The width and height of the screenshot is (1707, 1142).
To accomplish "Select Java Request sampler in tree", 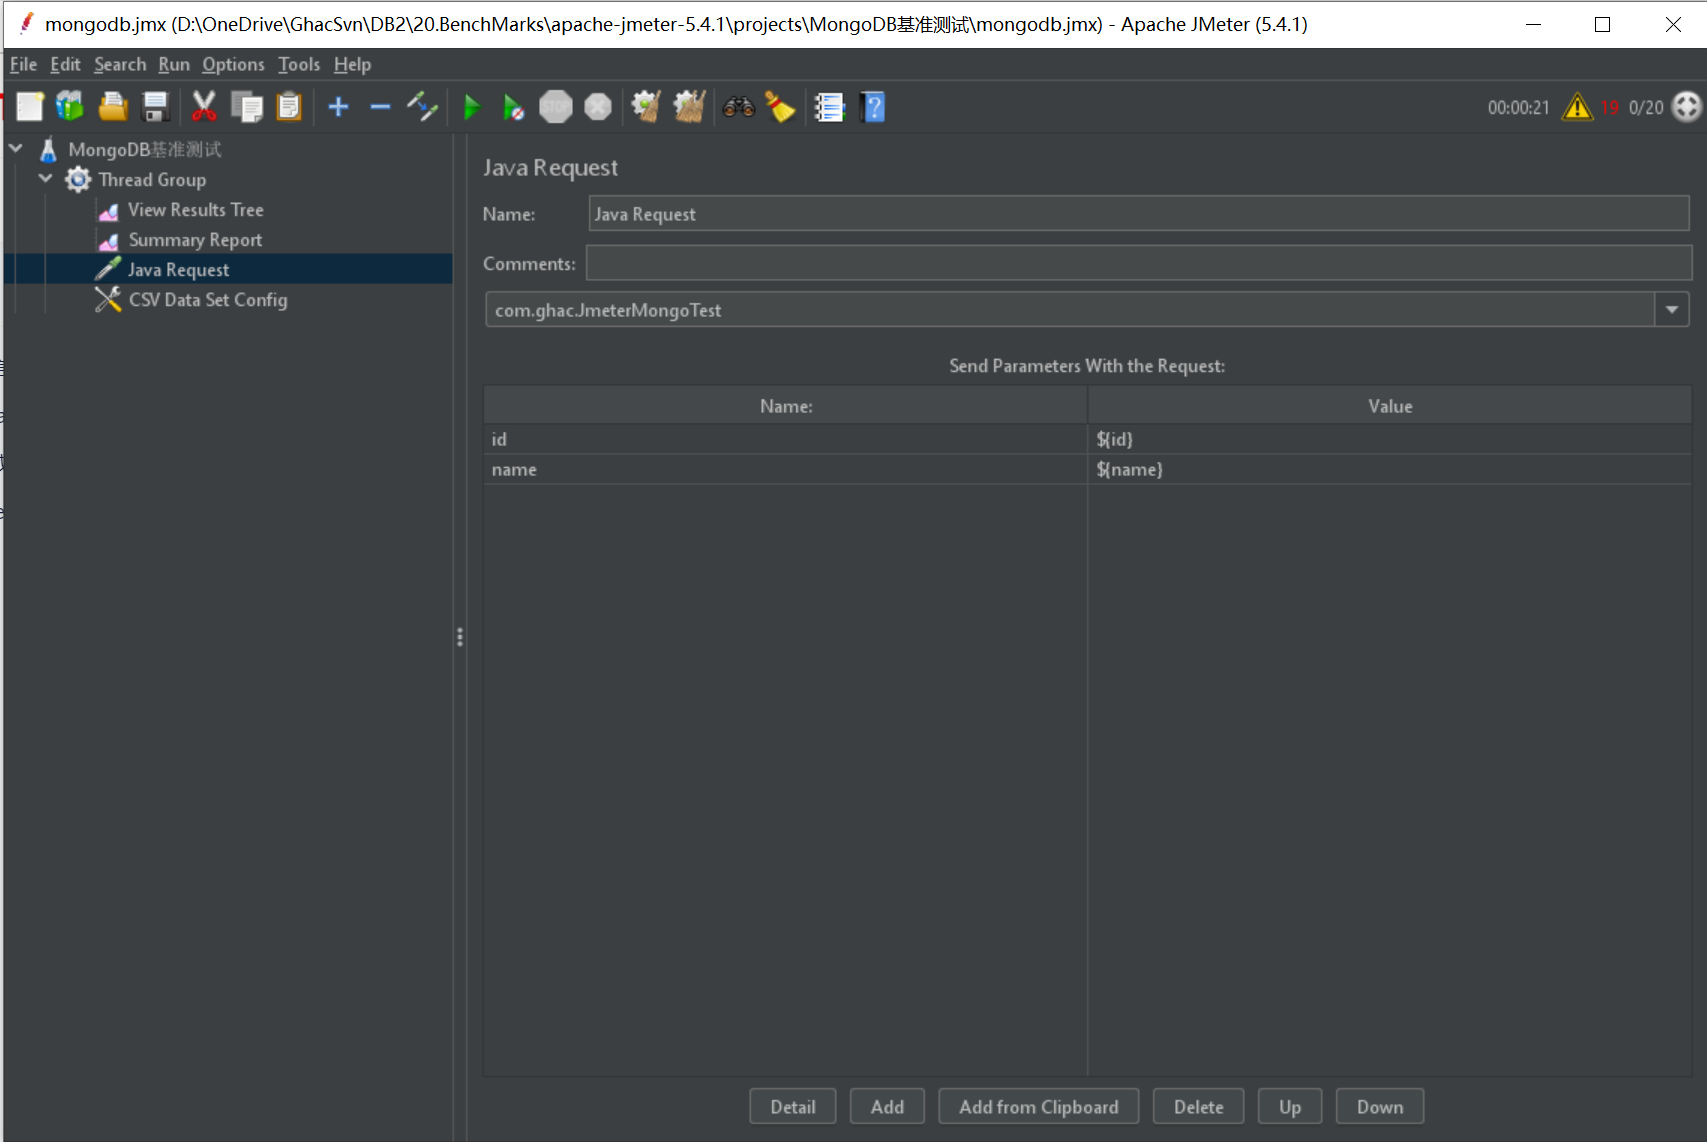I will (x=178, y=270).
